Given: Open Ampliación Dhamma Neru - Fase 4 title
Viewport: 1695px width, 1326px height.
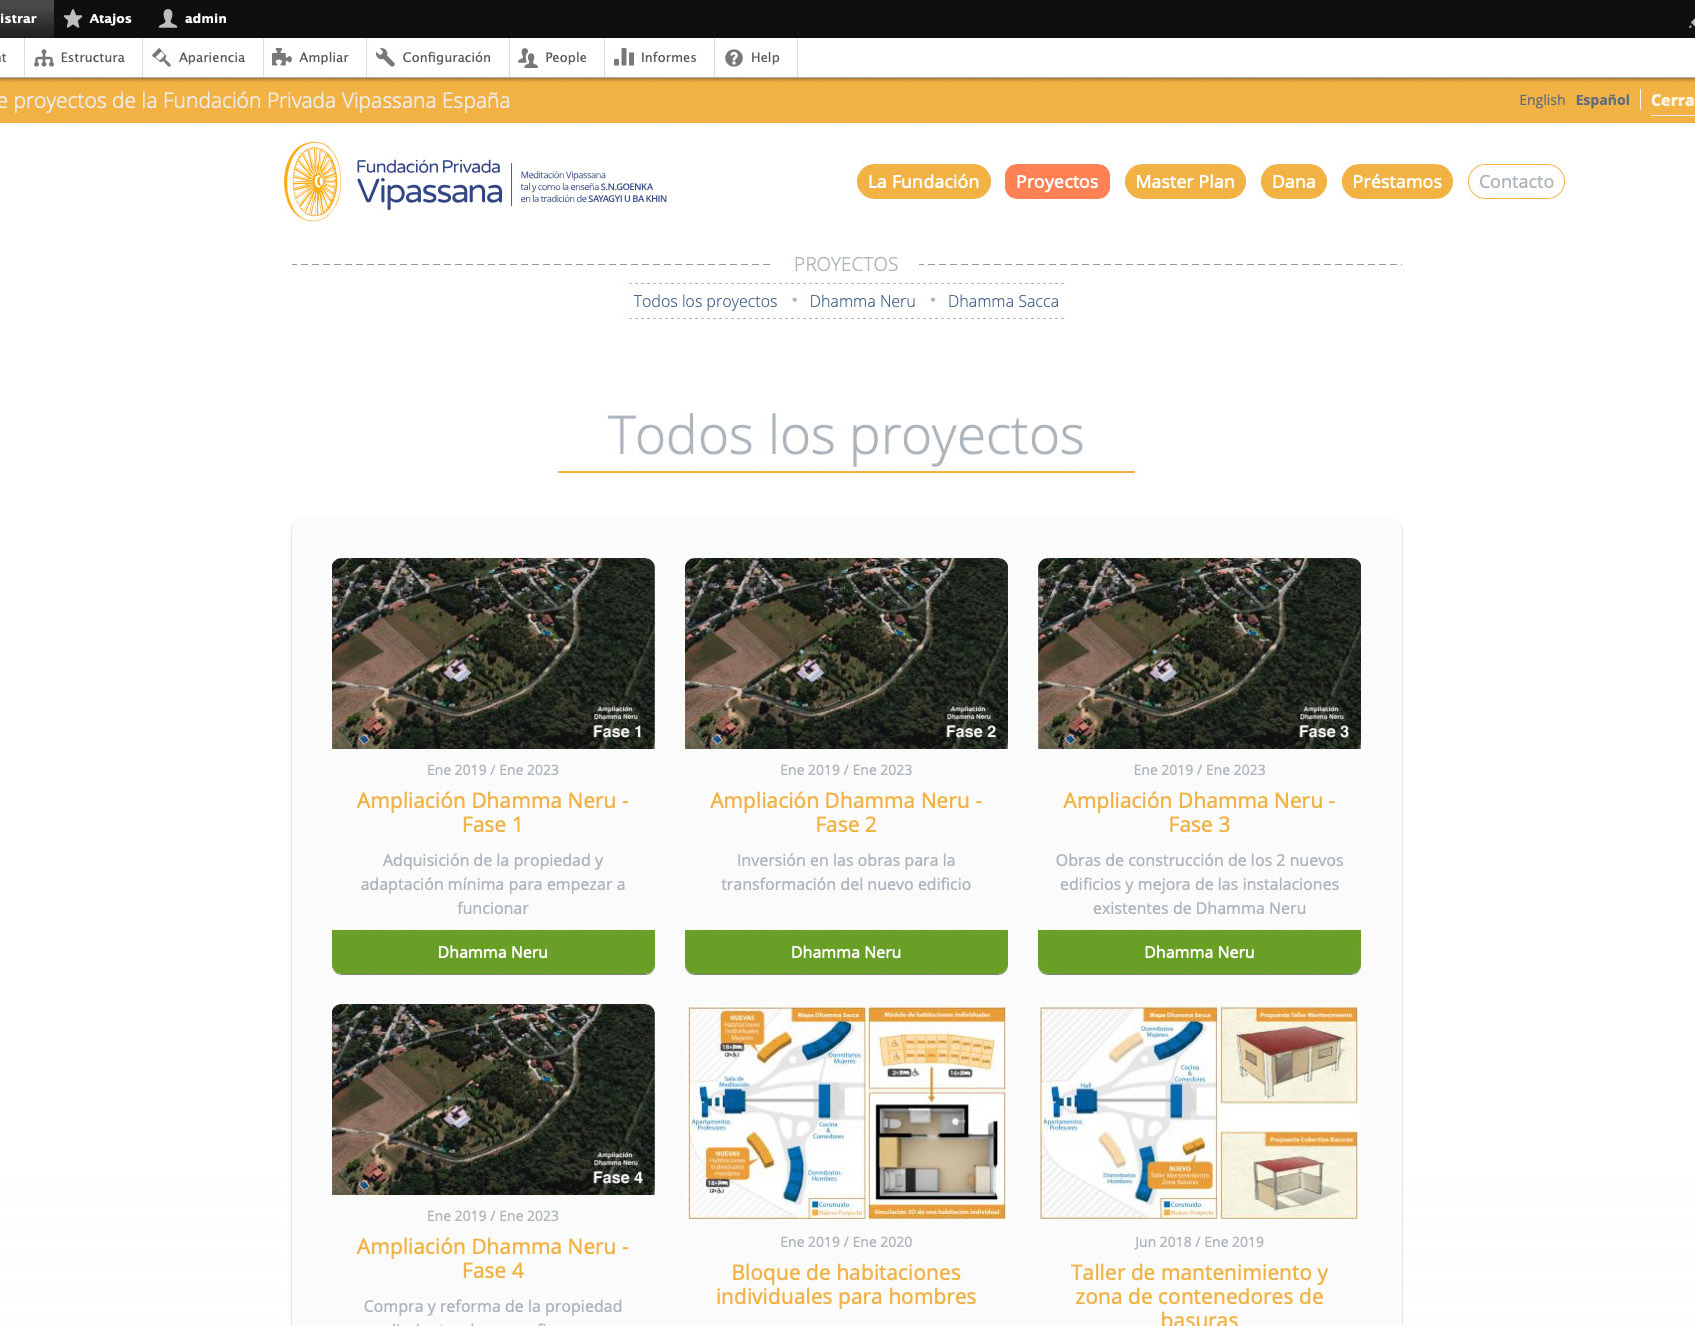Looking at the screenshot, I should pyautogui.click(x=493, y=1258).
